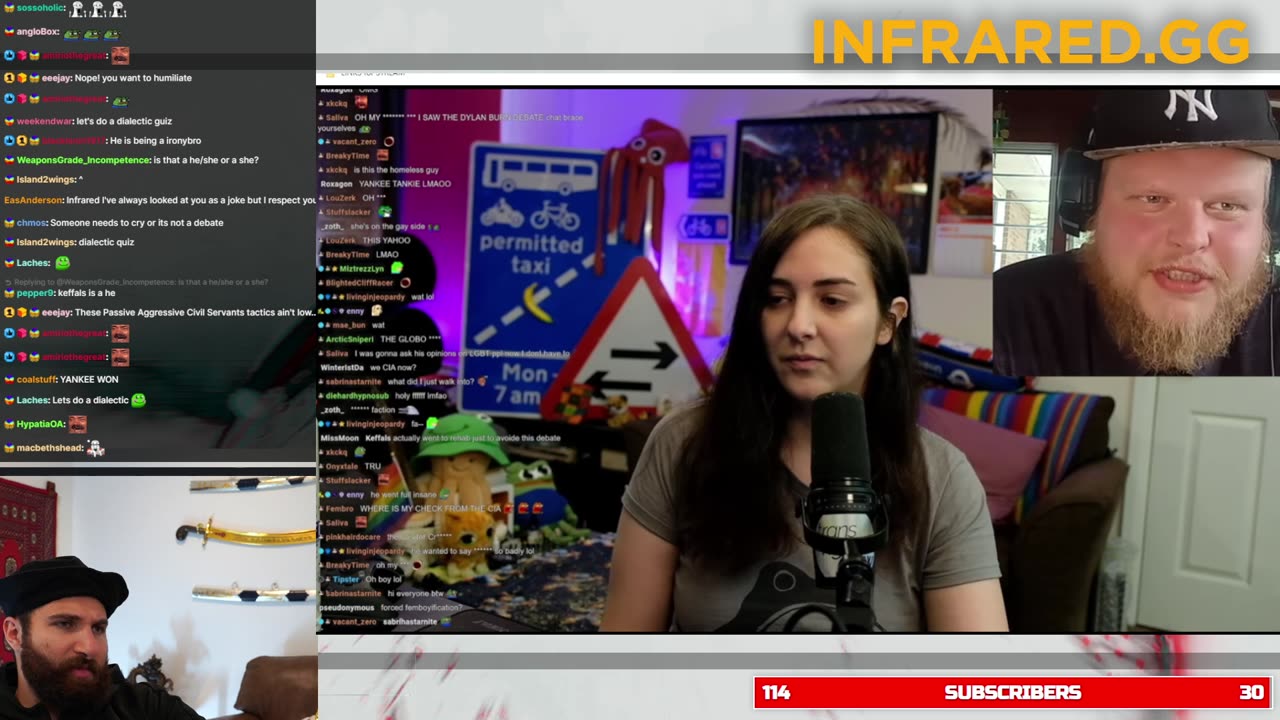Image resolution: width=1280 pixels, height=720 pixels.
Task: Click the frog emote above weekendwar's message
Action: click(119, 100)
